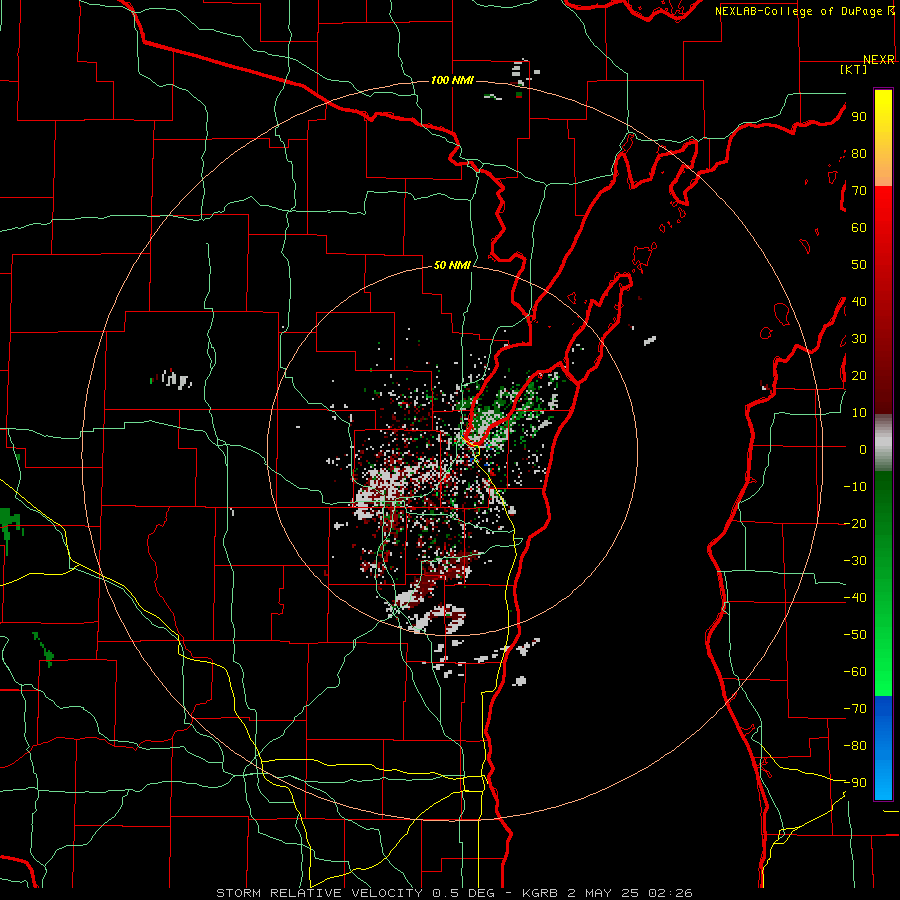The width and height of the screenshot is (900, 900).
Task: Click the 50 value on the velocity scale
Action: (x=859, y=265)
